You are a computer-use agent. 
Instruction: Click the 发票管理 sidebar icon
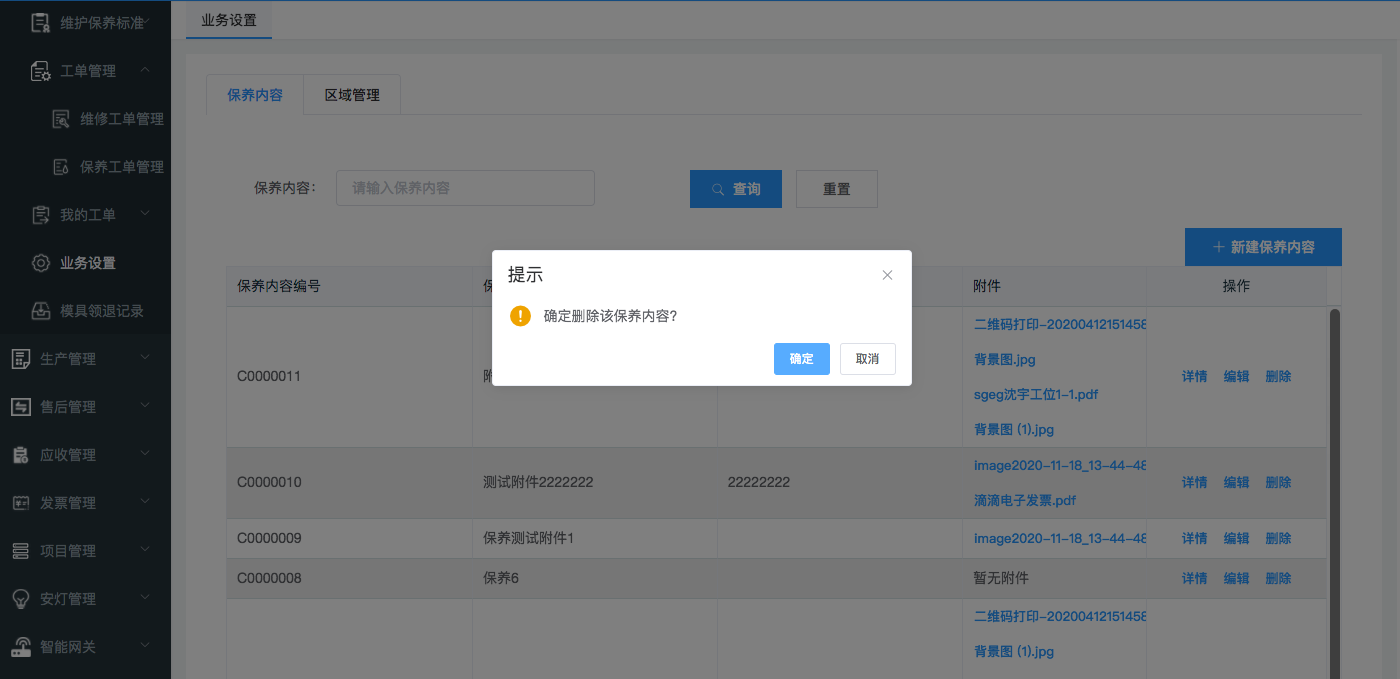point(21,503)
